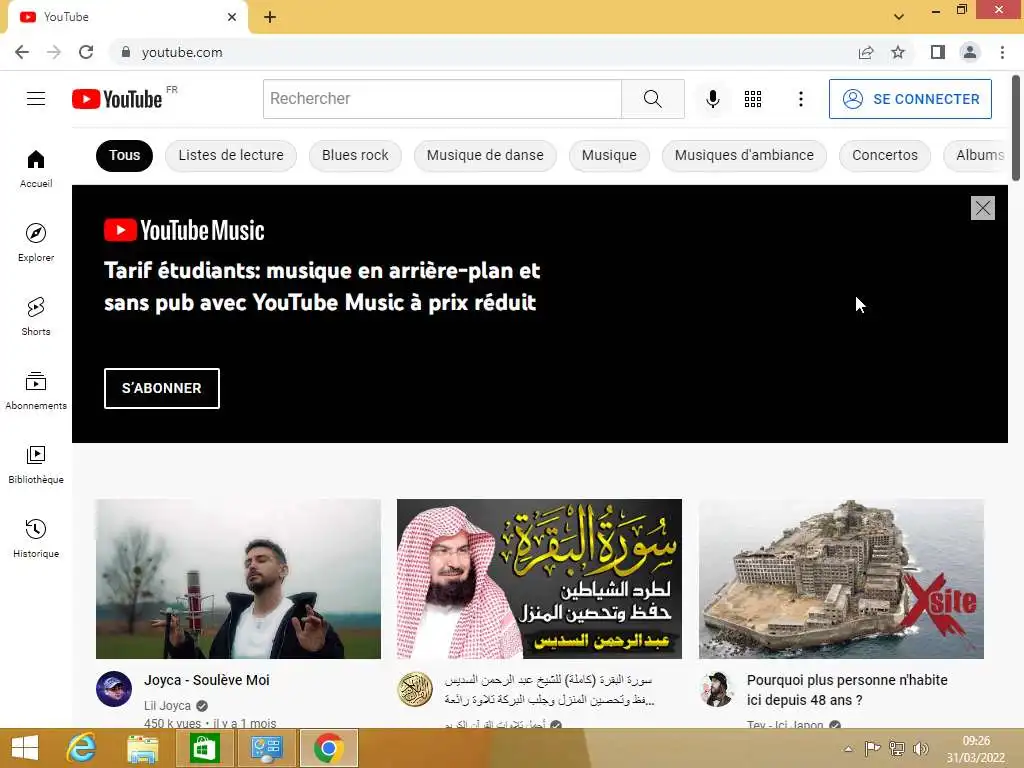Select the Listes de lecture chip
1024x768 pixels.
[x=231, y=155]
